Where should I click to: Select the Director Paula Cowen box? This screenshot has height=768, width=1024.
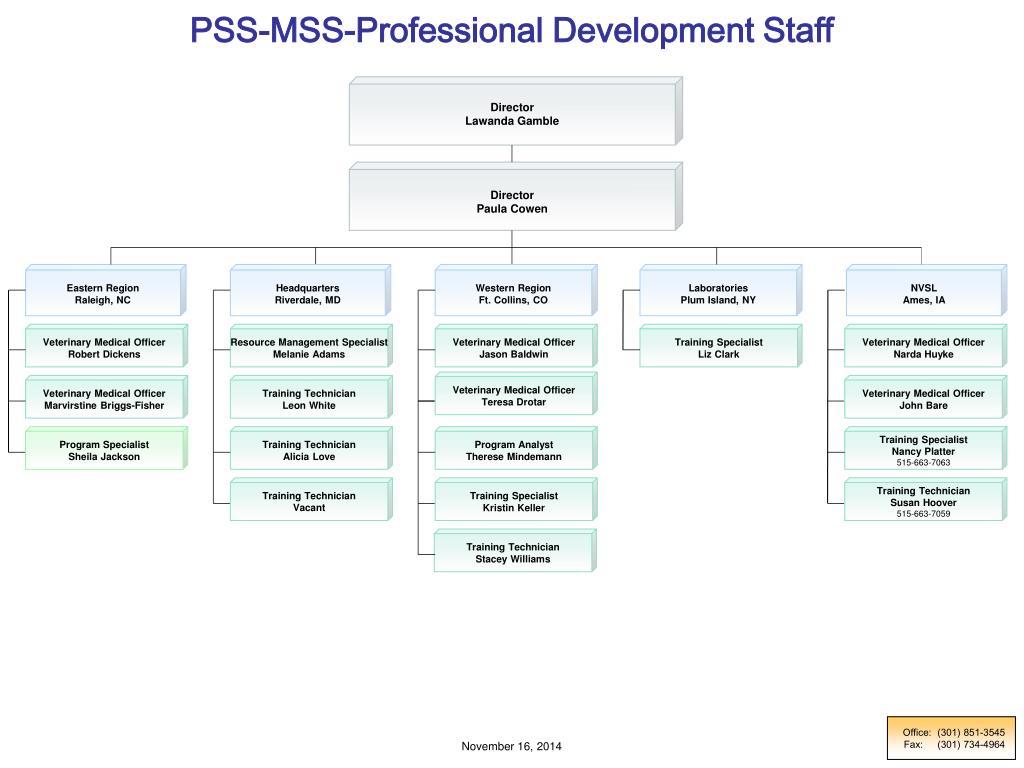[516, 197]
